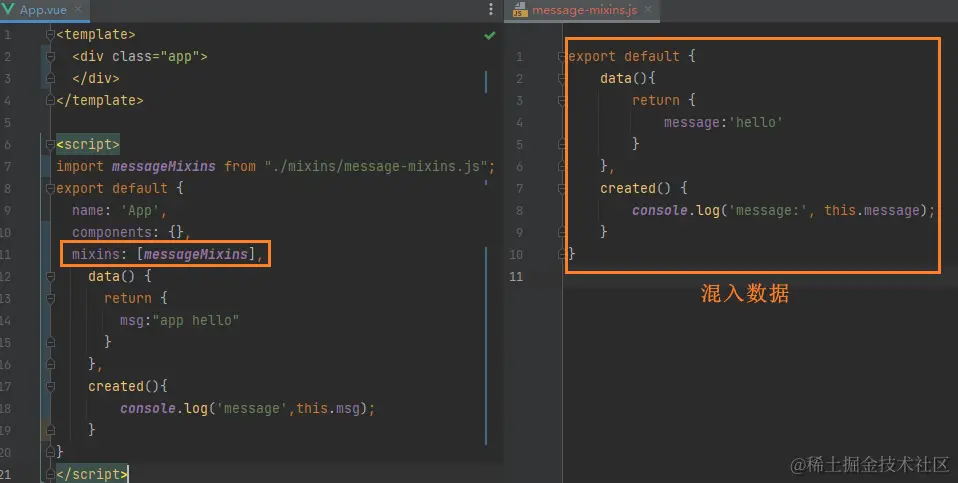Click the components: {} line
The width and height of the screenshot is (958, 483).
point(131,233)
